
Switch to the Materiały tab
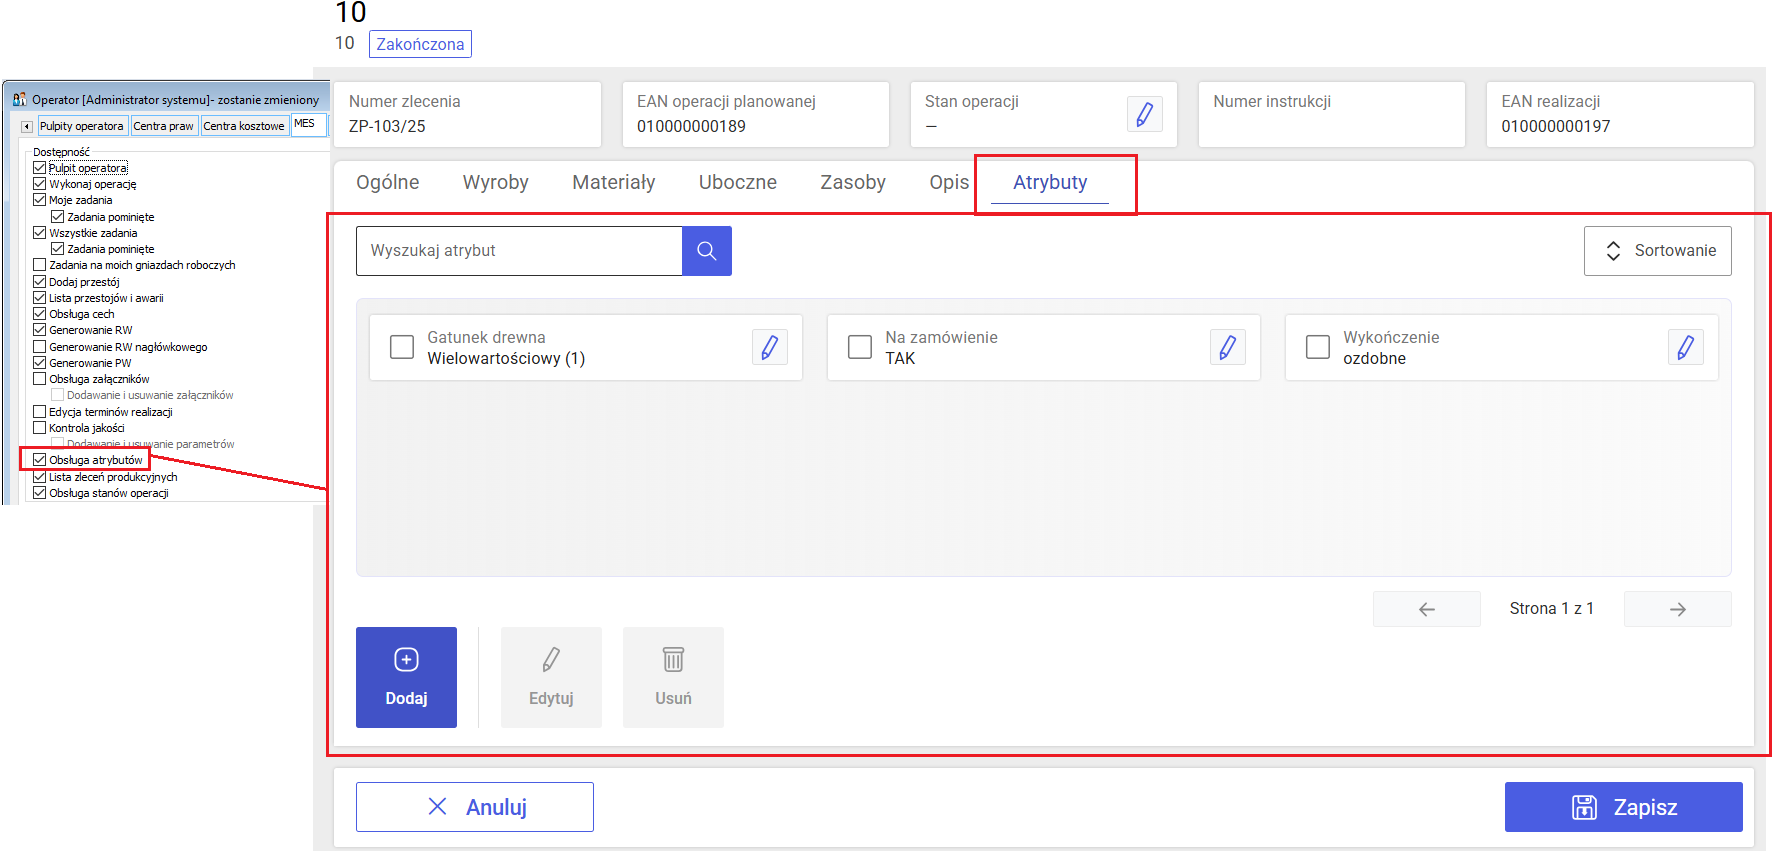click(x=613, y=183)
